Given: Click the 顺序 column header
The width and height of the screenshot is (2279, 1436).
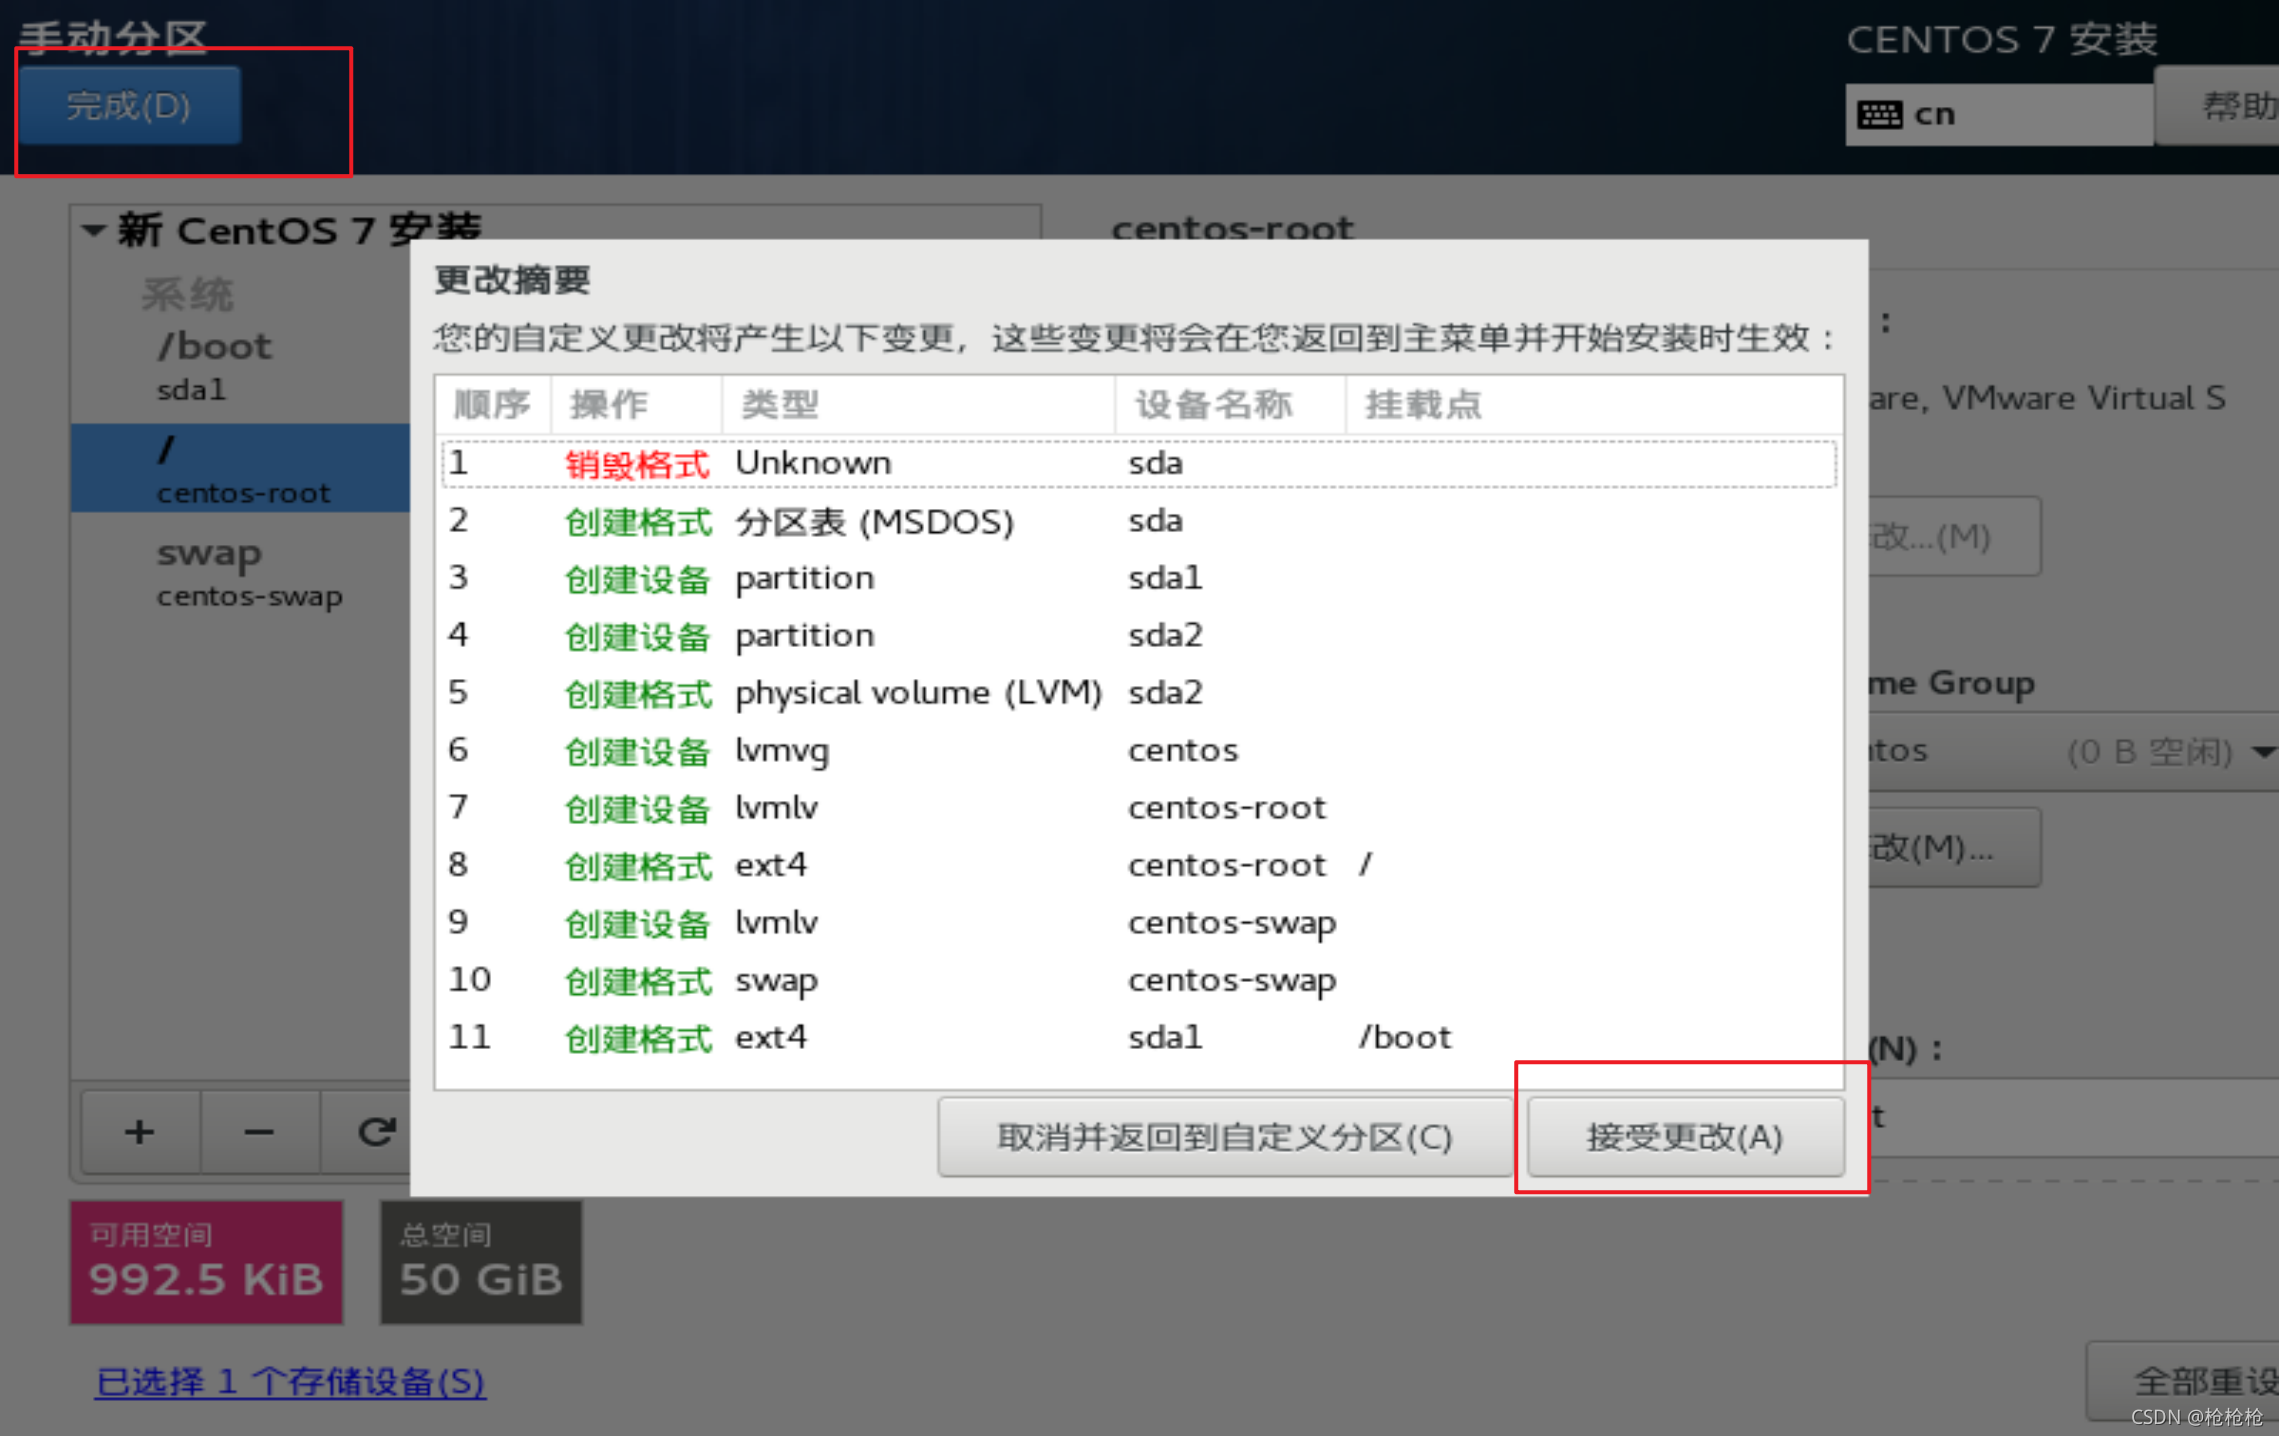Looking at the screenshot, I should tap(493, 405).
